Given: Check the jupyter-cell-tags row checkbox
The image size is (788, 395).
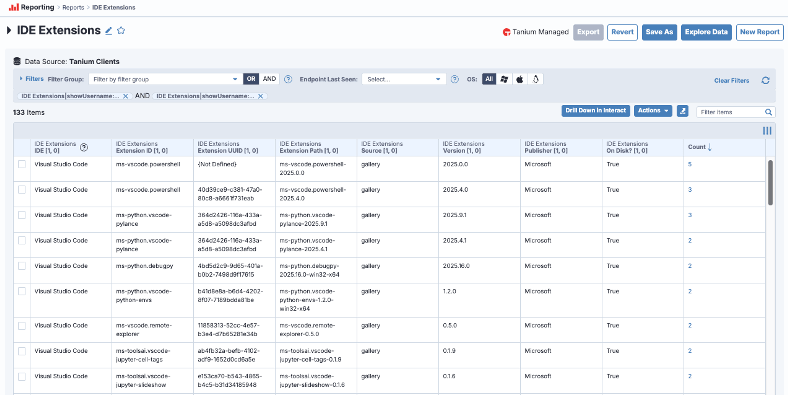Looking at the screenshot, I should pos(22,351).
